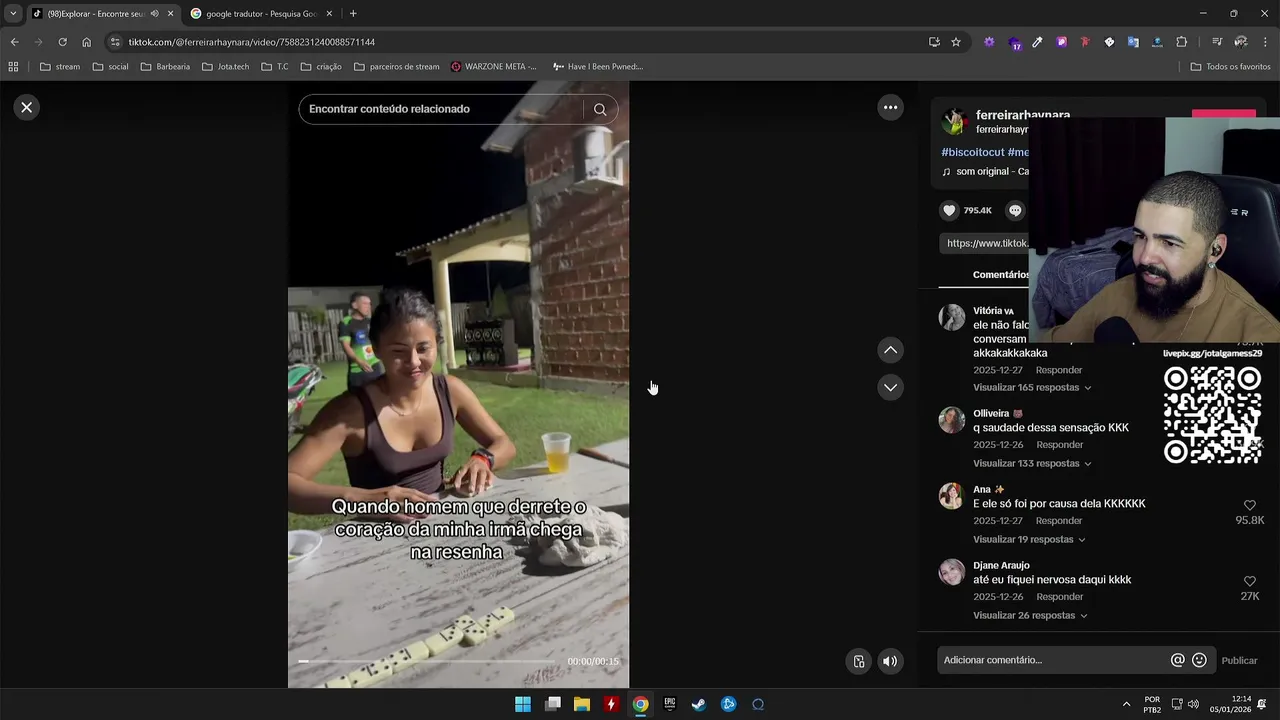Open the stream bookmark folder
The height and width of the screenshot is (720, 1280).
pyautogui.click(x=60, y=67)
